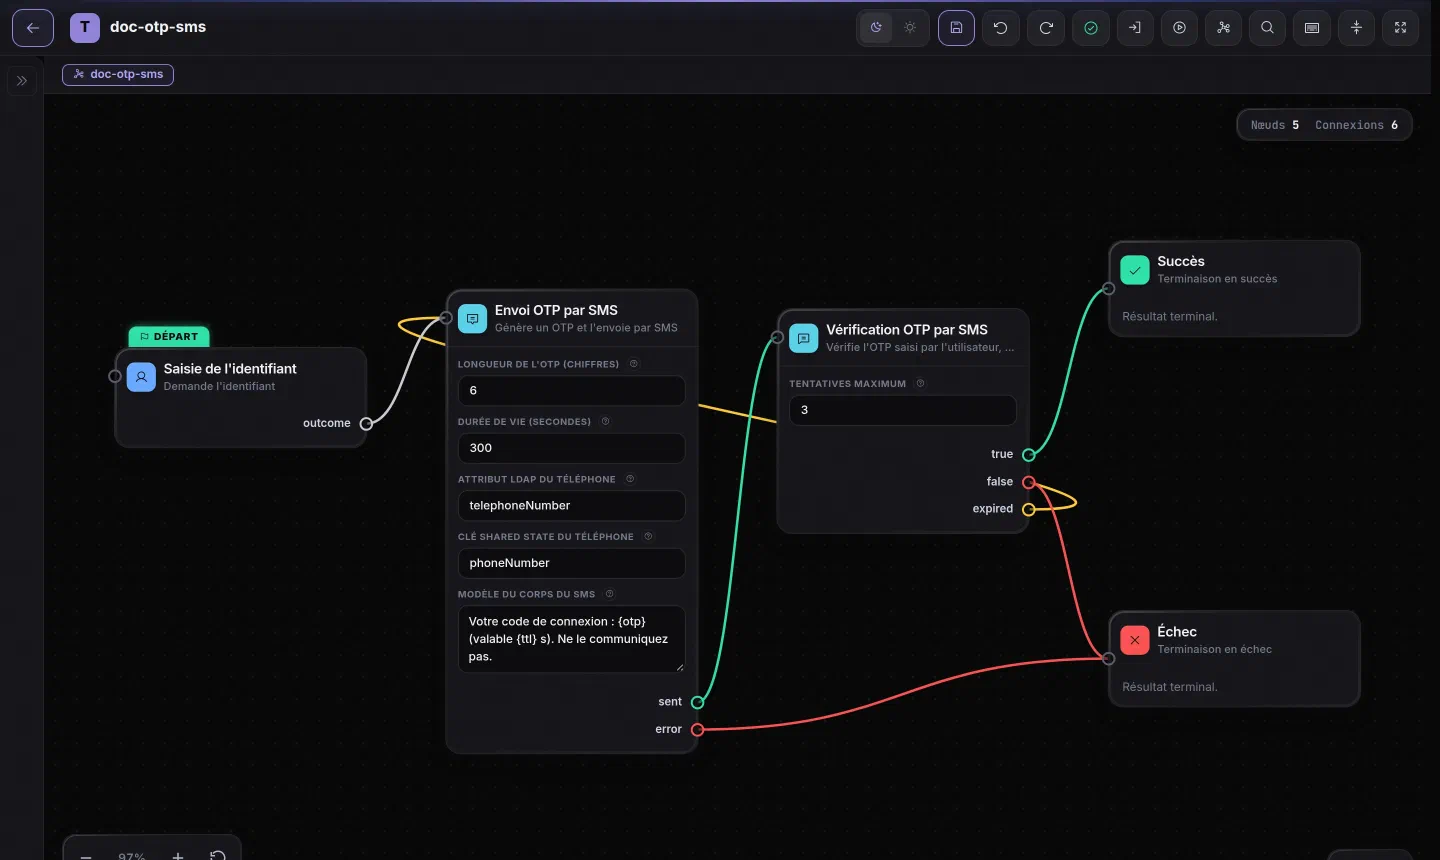This screenshot has height=860, width=1440.
Task: Click the green checkmark validation icon
Action: pyautogui.click(x=1091, y=28)
